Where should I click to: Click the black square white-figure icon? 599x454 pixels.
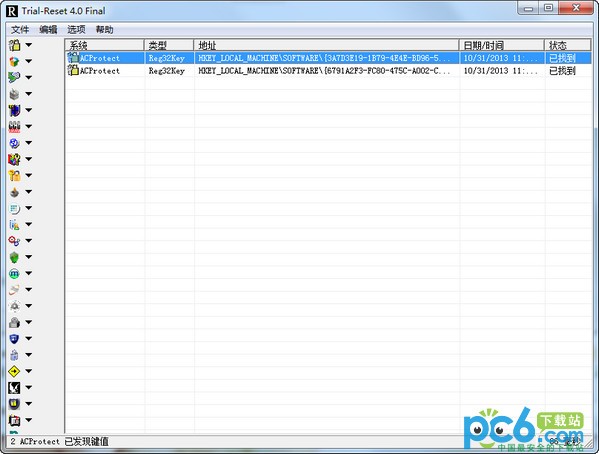click(x=15, y=388)
